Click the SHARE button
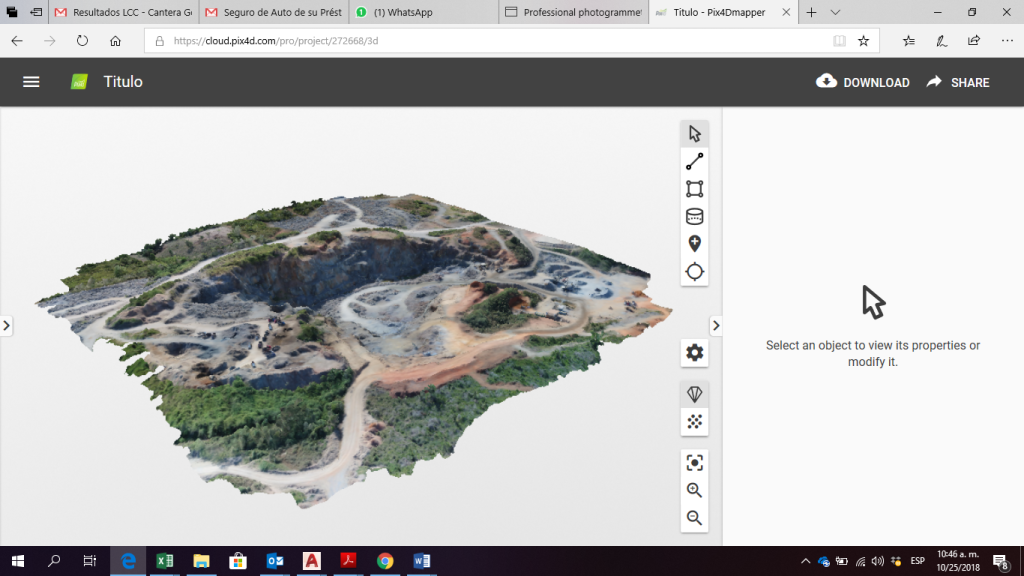Image resolution: width=1024 pixels, height=576 pixels. pos(958,82)
